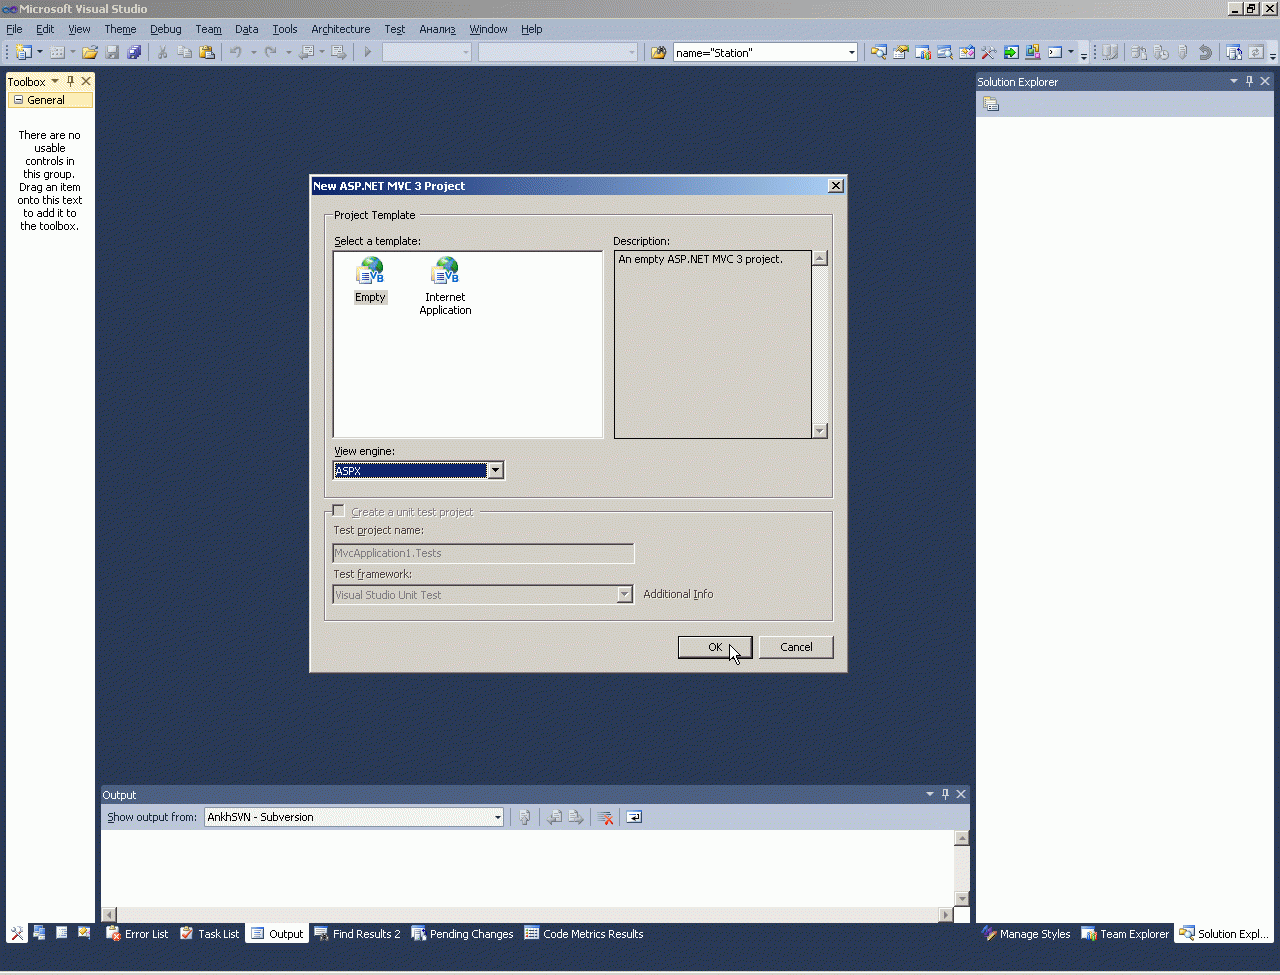The width and height of the screenshot is (1280, 975).
Task: Close the New ASP.NET MVC 3 Project dialog
Action: tap(836, 185)
